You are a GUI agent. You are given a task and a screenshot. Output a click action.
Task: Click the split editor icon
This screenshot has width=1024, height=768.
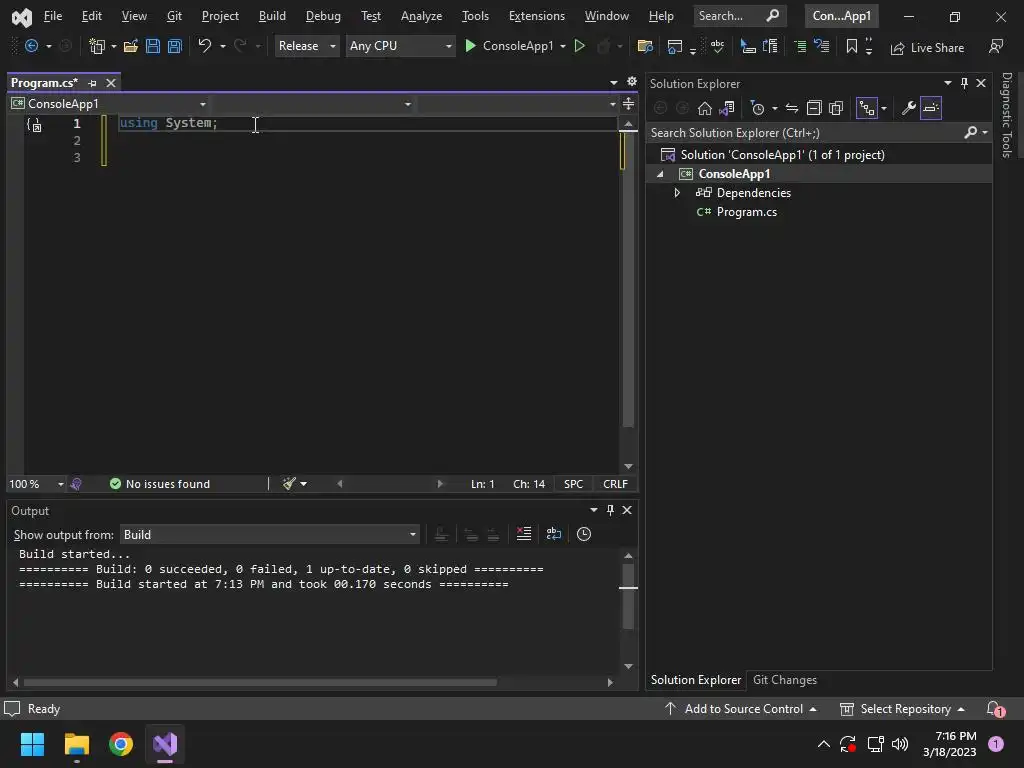(628, 103)
